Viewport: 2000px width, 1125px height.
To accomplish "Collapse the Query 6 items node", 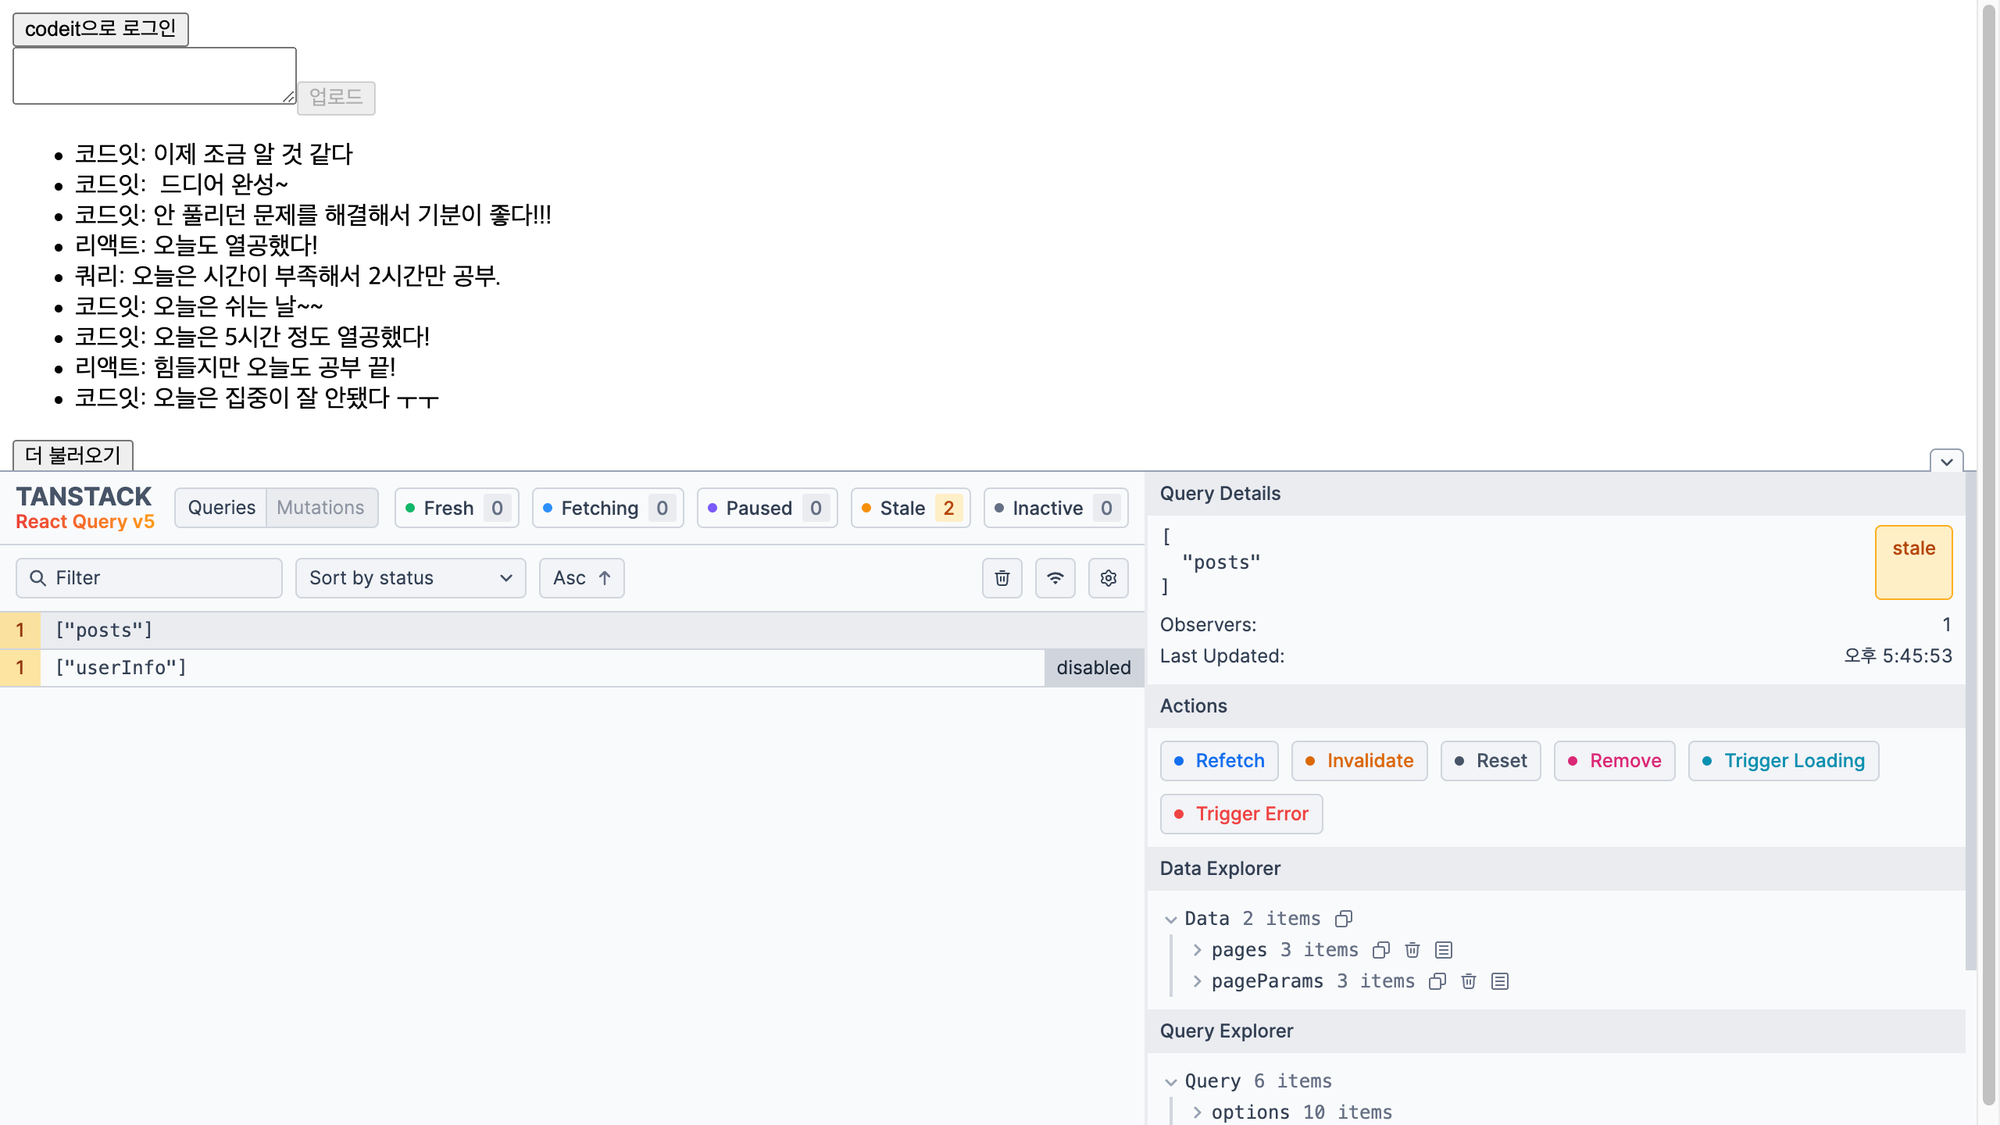I will (x=1171, y=1082).
